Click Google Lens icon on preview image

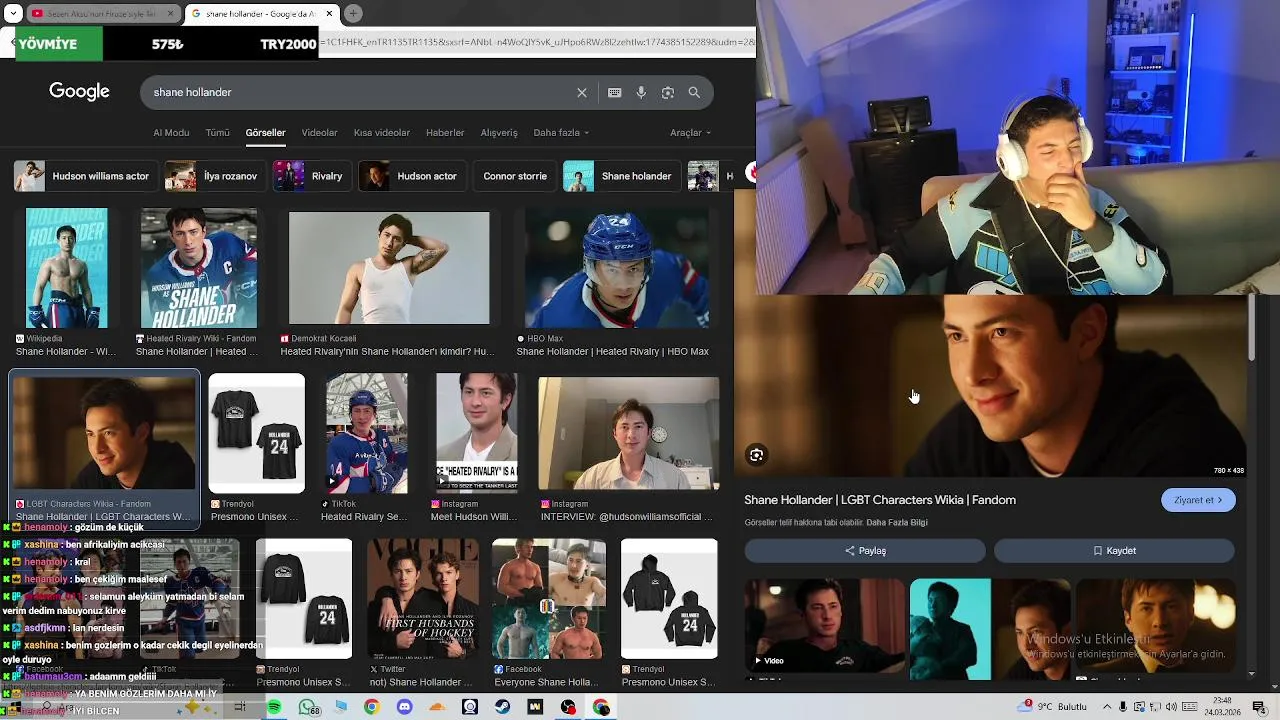point(756,455)
